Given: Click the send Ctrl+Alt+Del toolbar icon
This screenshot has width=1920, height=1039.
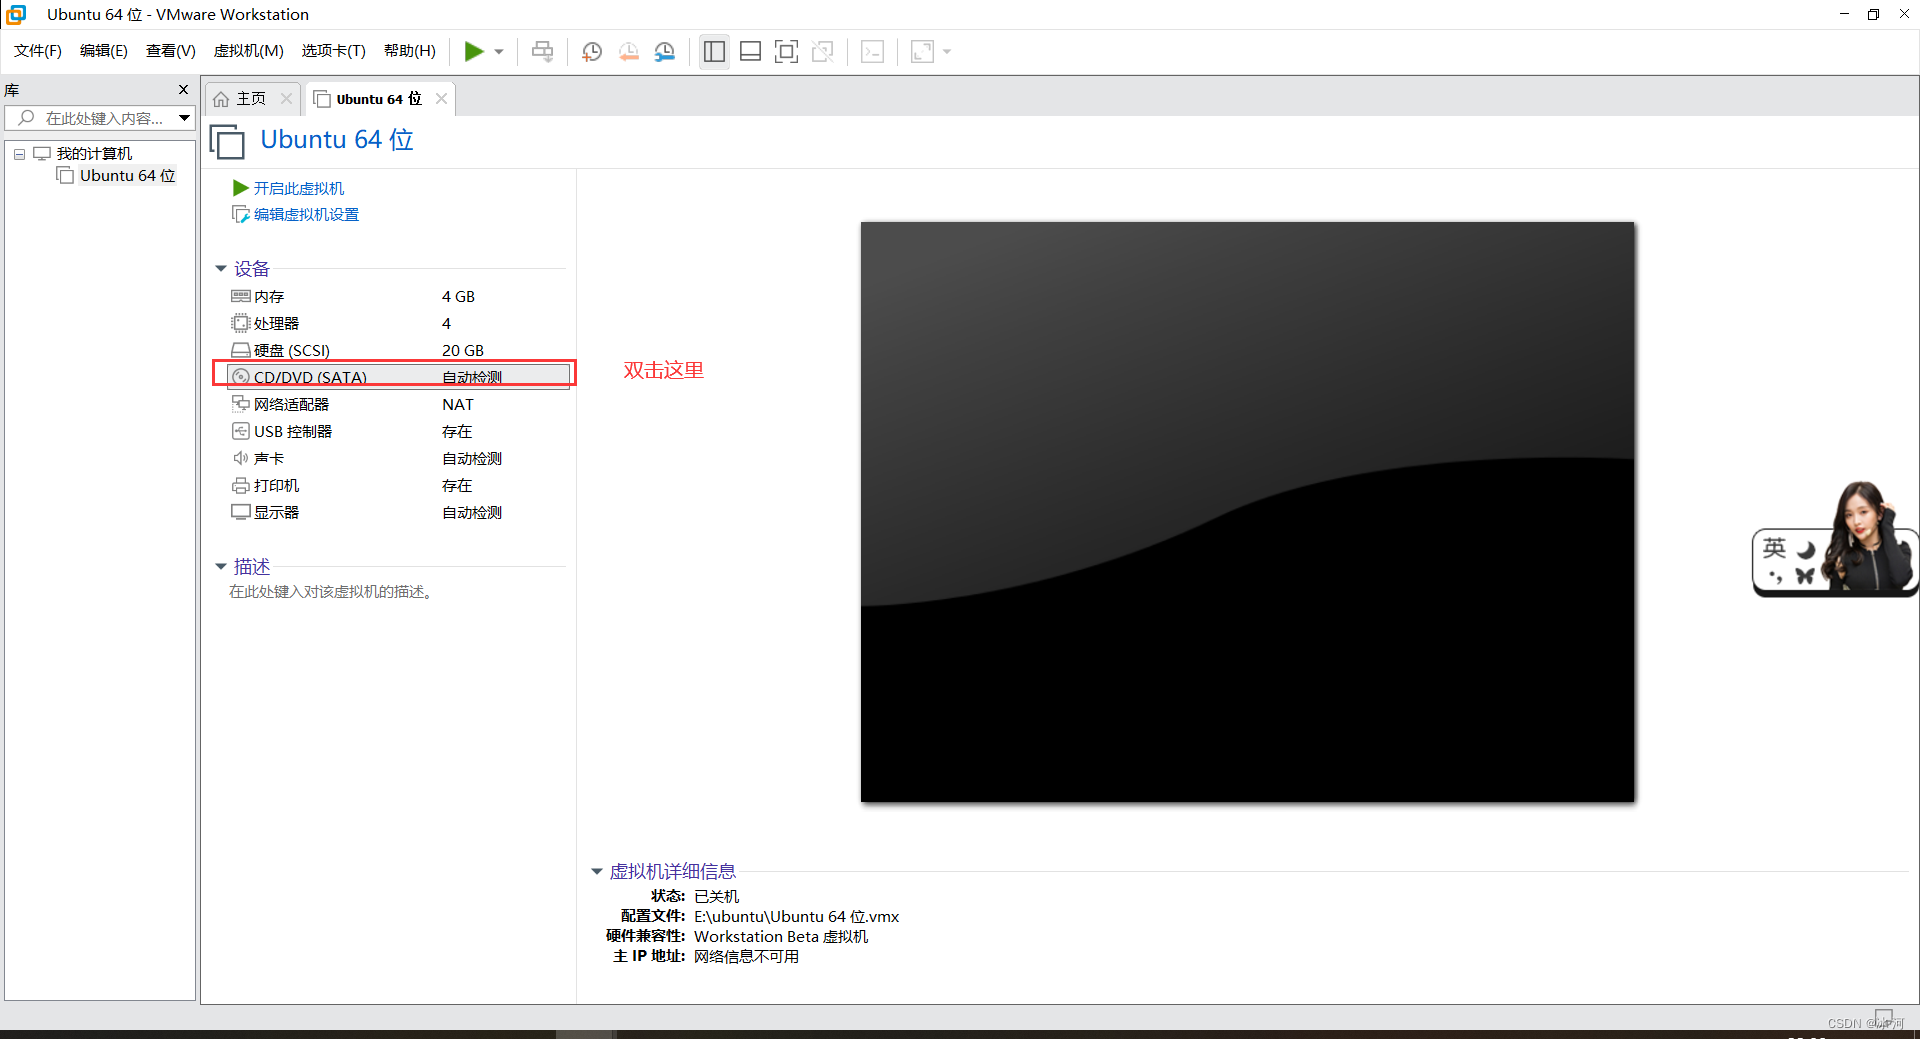Looking at the screenshot, I should click(541, 51).
